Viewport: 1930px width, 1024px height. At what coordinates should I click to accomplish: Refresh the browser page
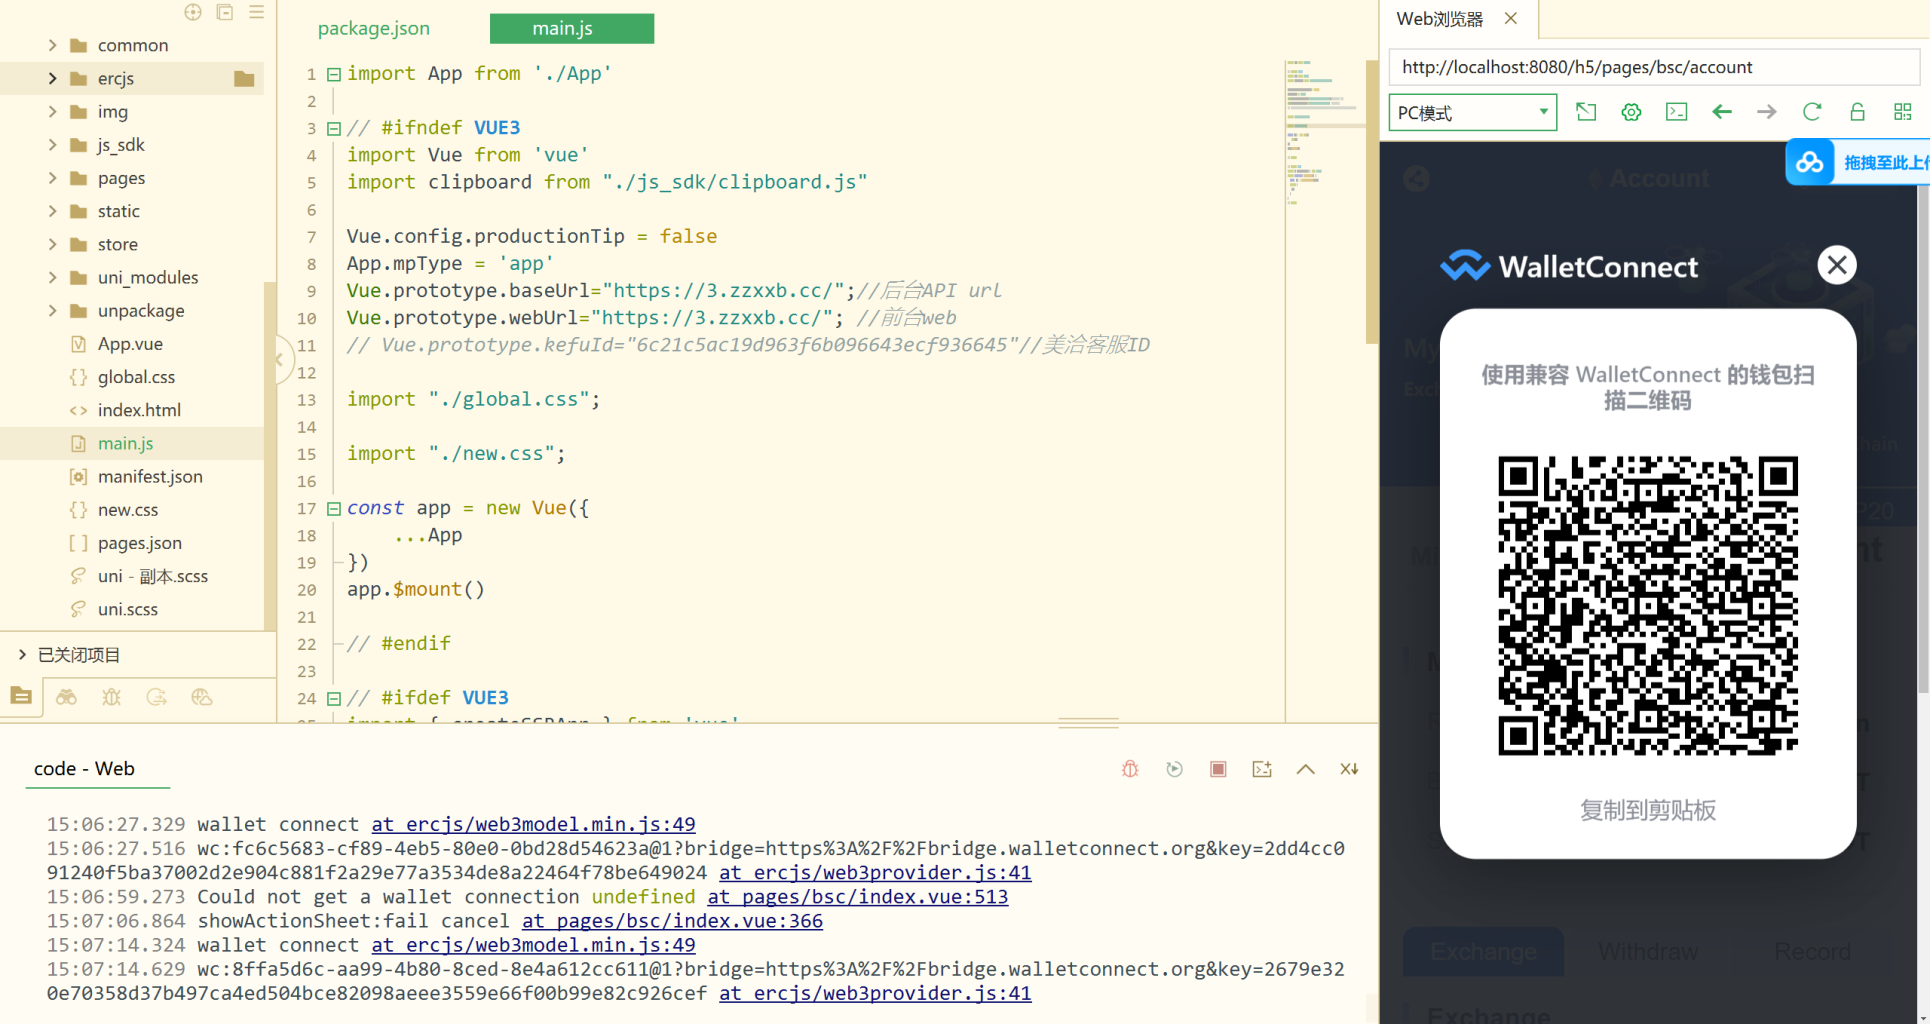click(1811, 112)
